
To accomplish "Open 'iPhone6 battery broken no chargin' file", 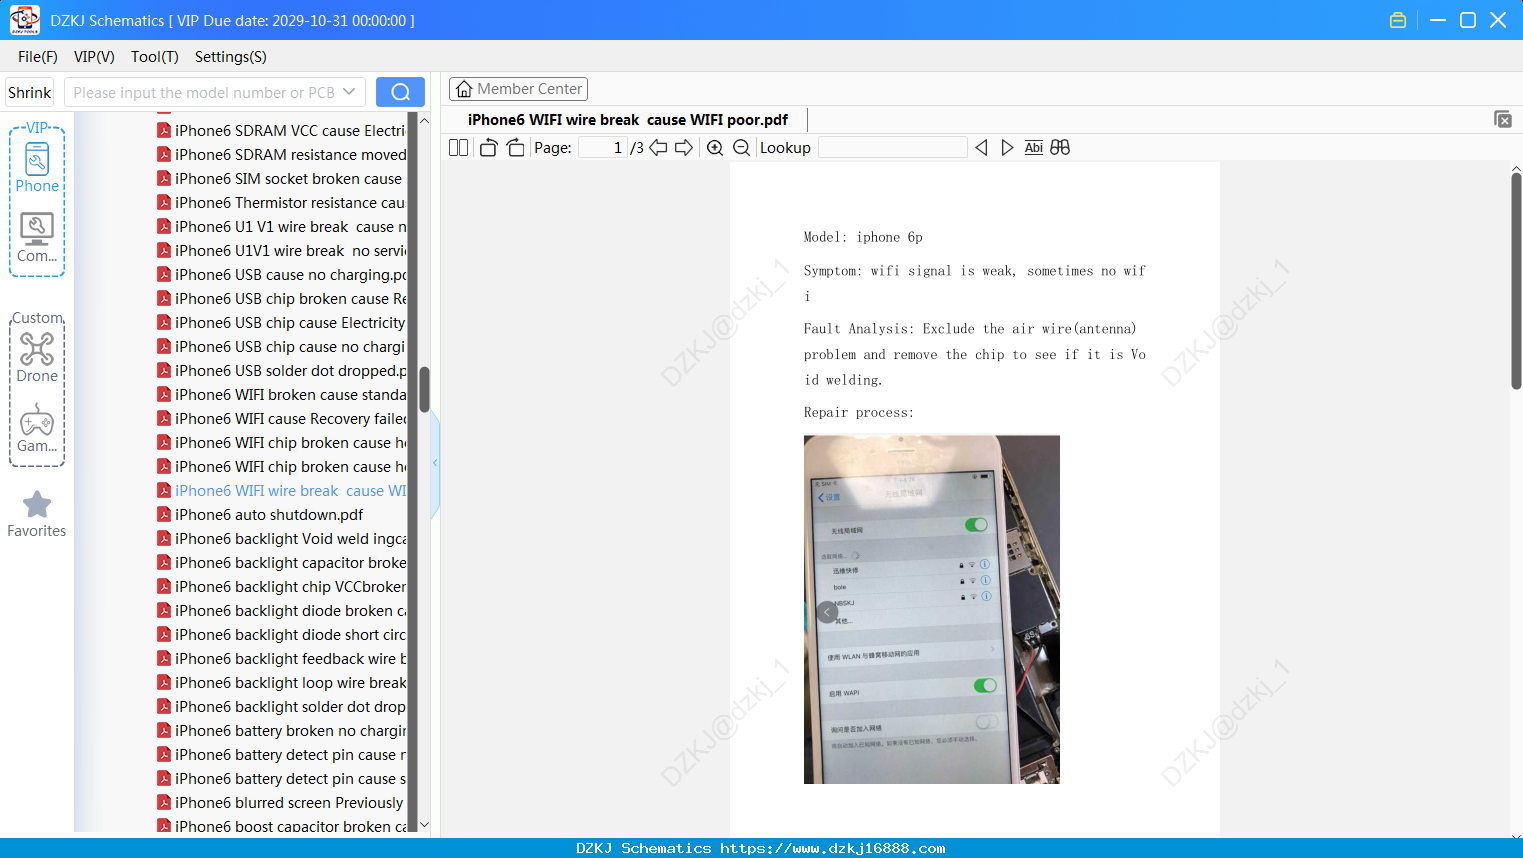I will click(x=291, y=731).
